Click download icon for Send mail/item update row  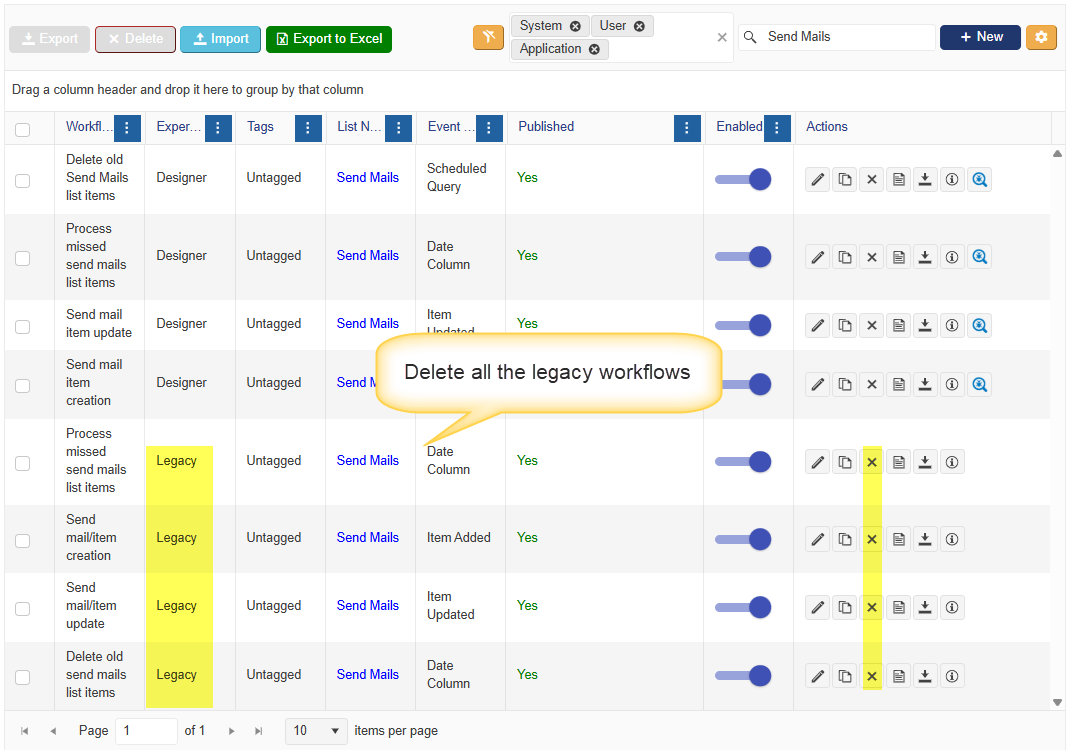click(x=925, y=607)
